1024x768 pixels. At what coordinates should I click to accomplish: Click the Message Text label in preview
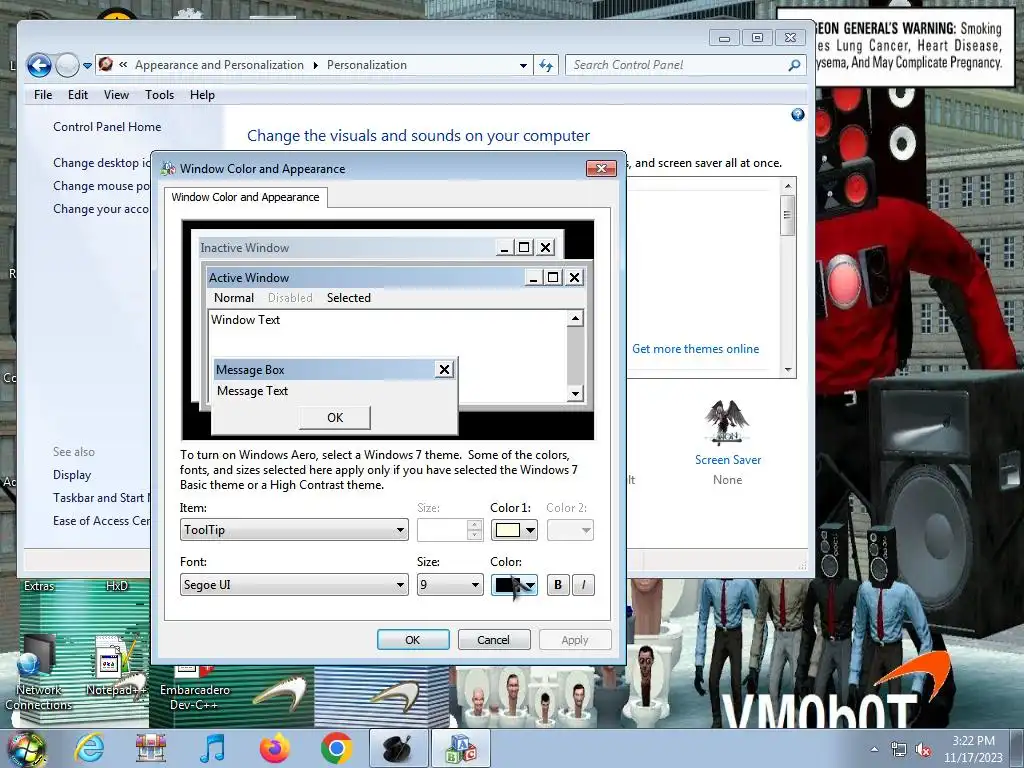point(252,391)
